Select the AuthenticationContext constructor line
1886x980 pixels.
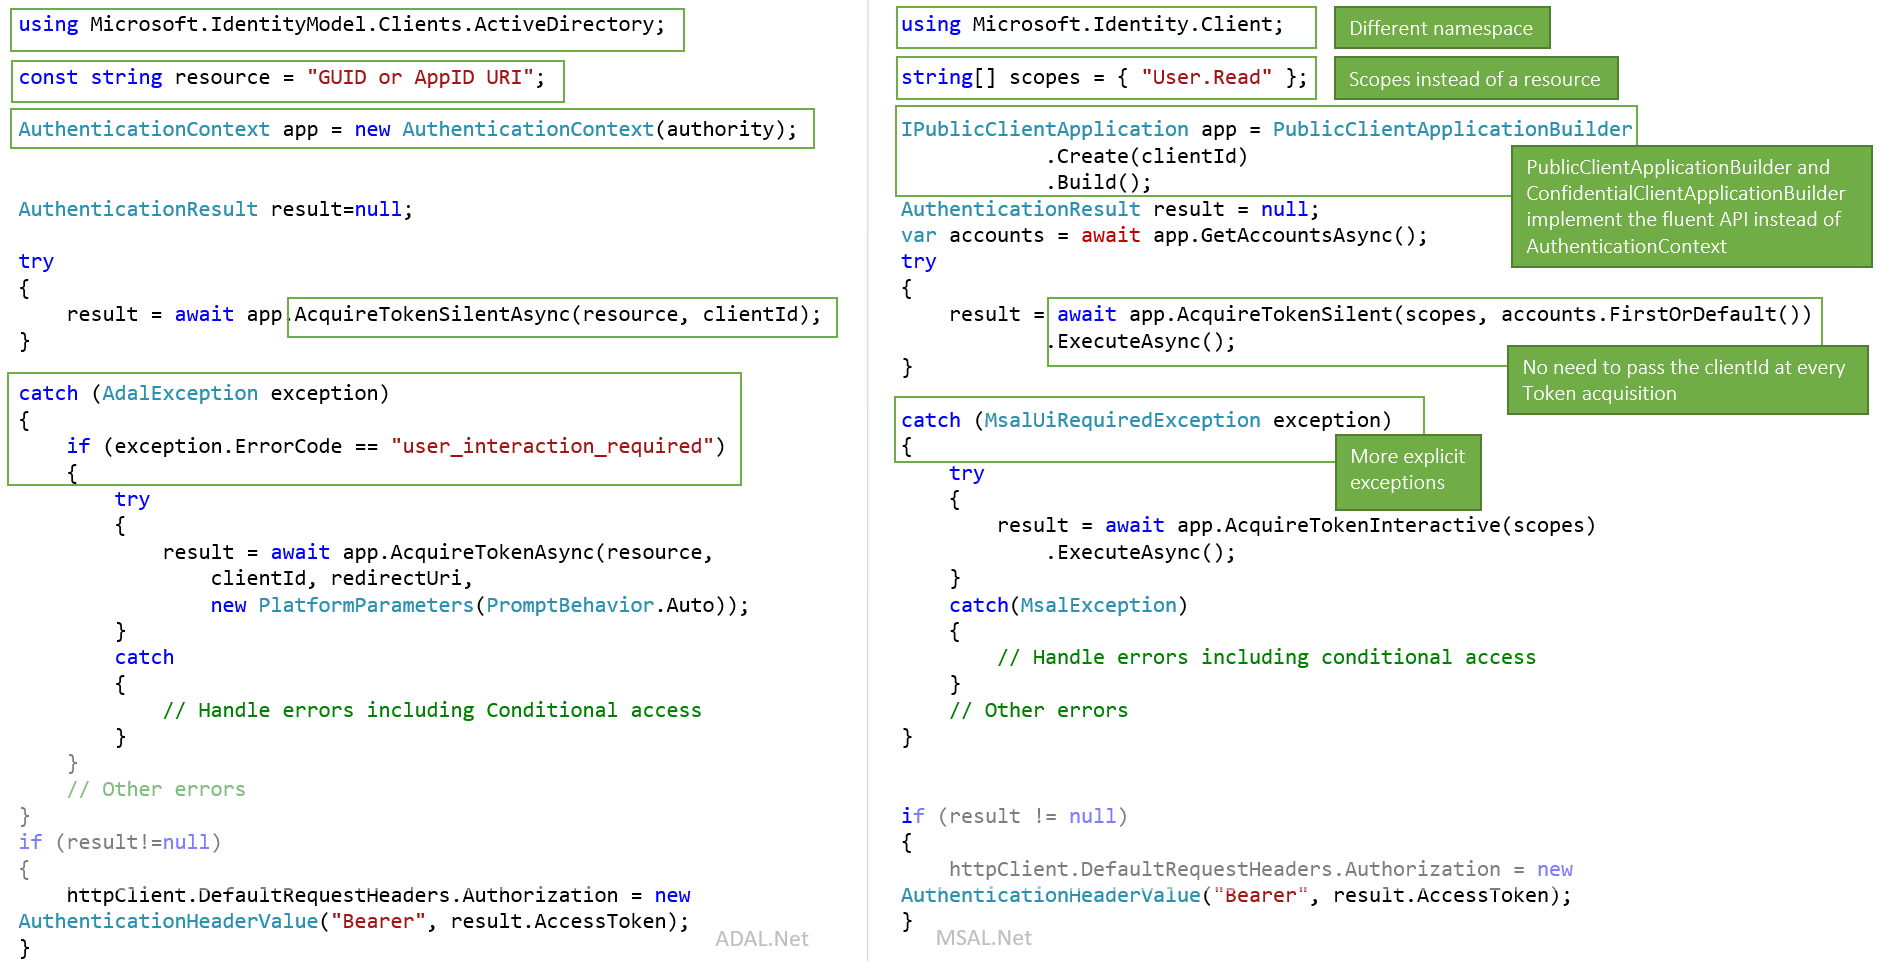point(412,128)
